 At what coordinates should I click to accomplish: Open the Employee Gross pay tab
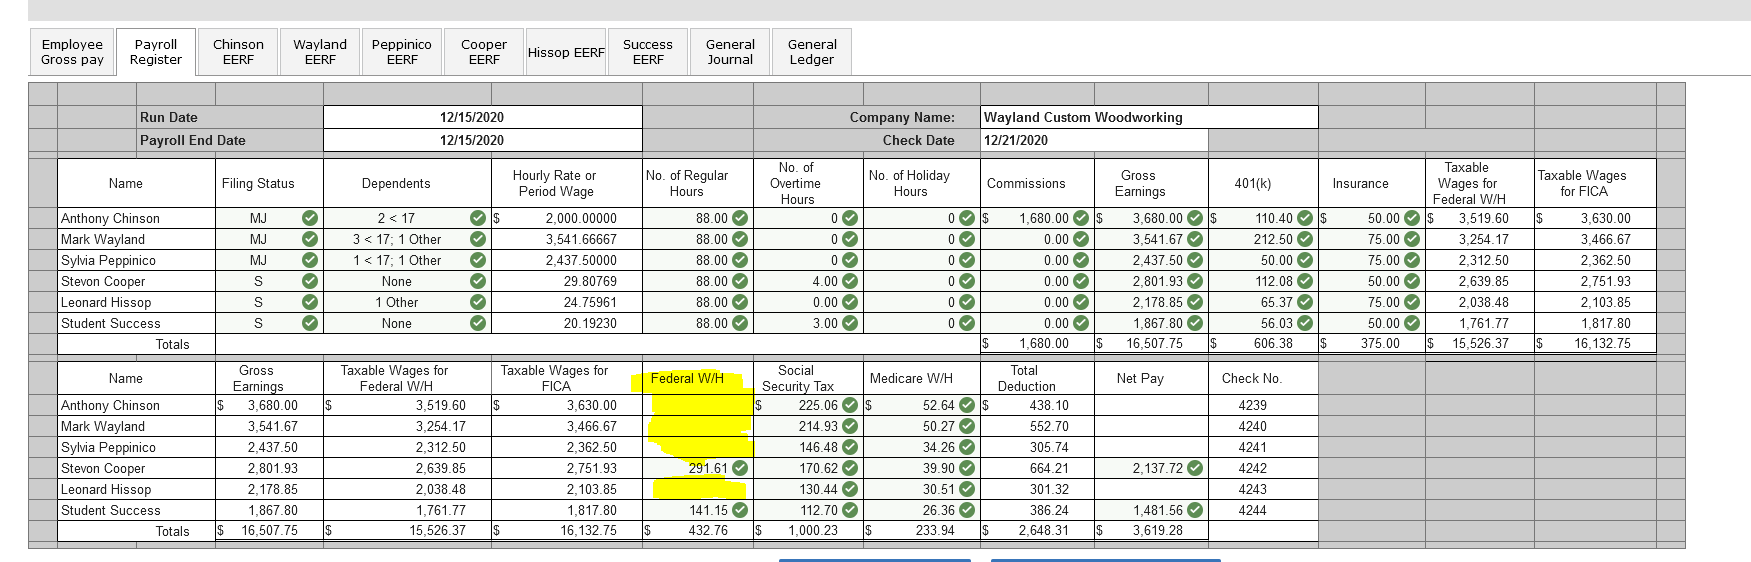[x=72, y=52]
